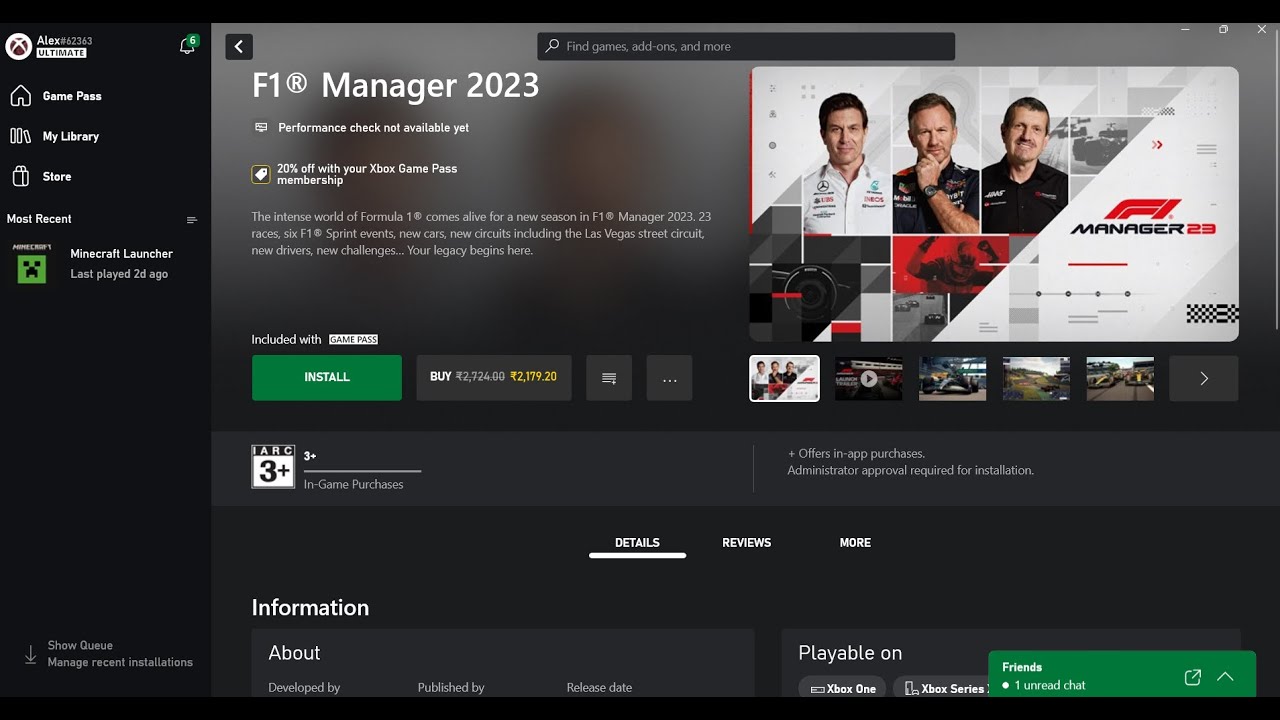Play the launch trailer video thumbnail

click(869, 378)
